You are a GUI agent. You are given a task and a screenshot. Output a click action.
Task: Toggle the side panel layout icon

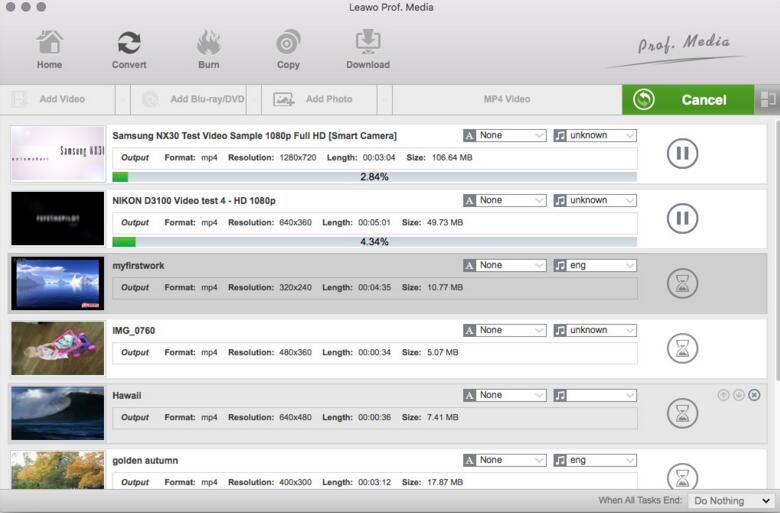click(768, 100)
